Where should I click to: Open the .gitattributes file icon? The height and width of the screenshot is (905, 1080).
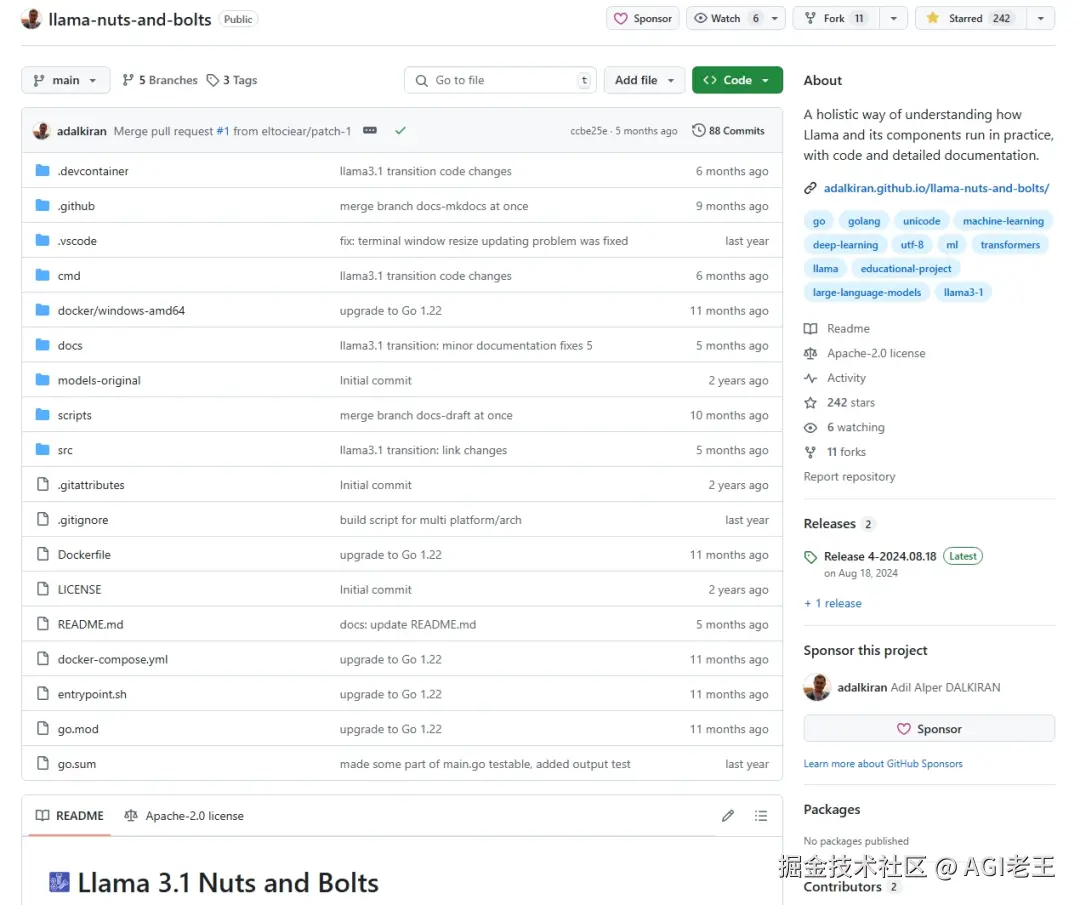coord(43,485)
